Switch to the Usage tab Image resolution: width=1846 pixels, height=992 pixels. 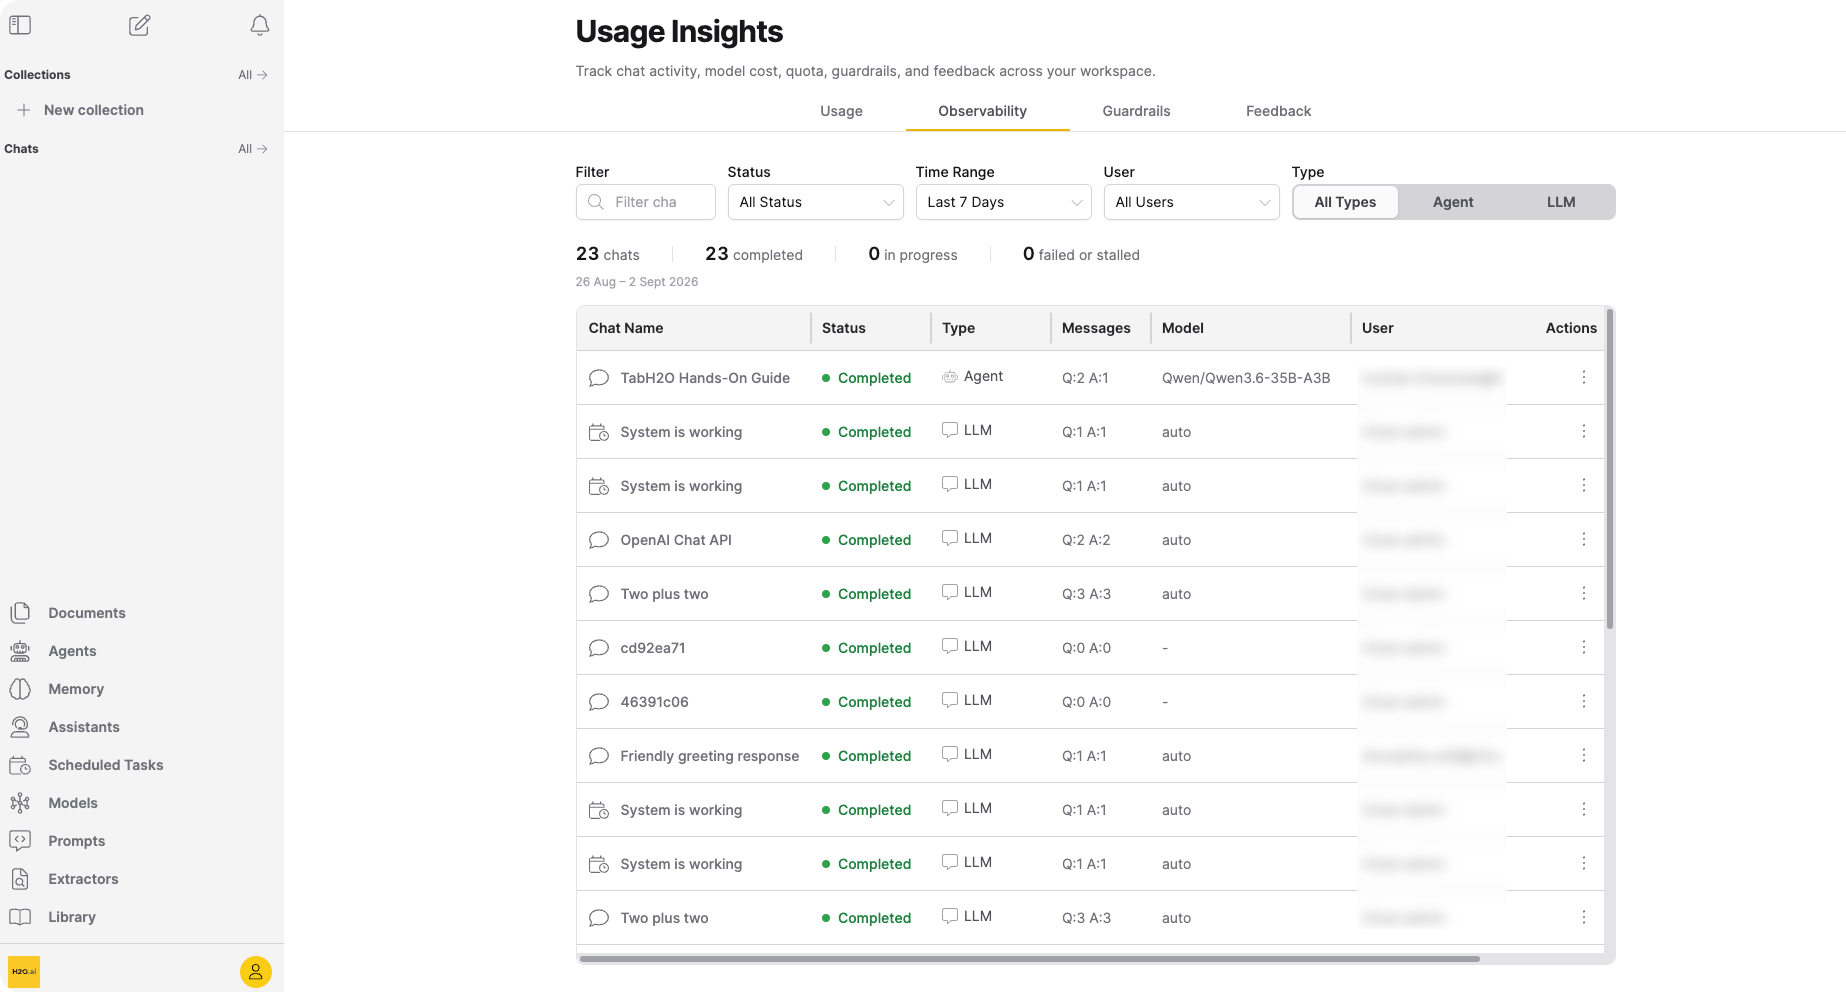[841, 111]
